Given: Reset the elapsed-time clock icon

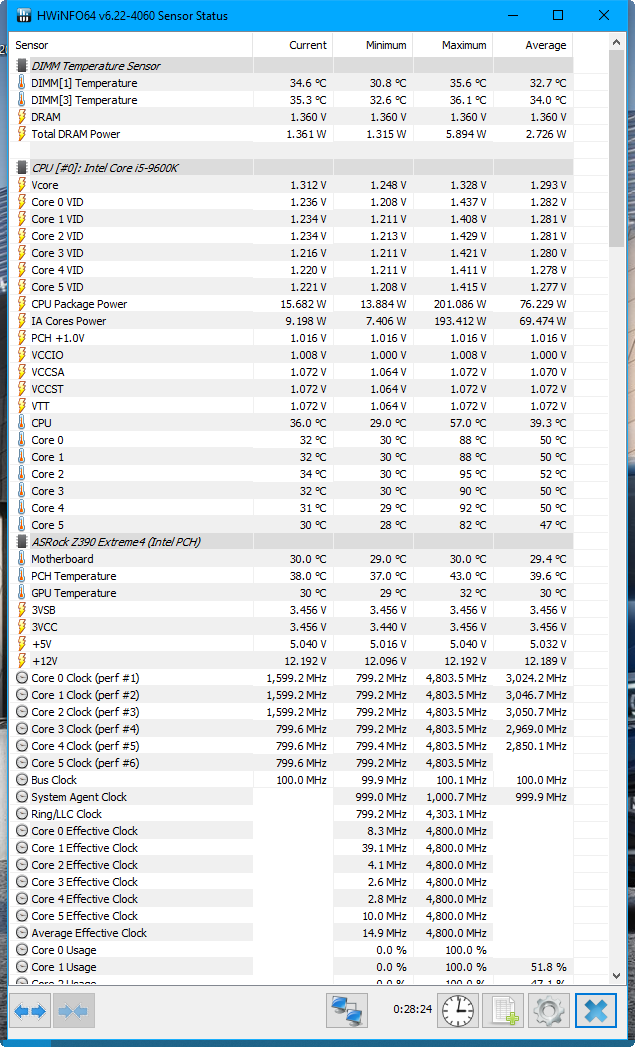Looking at the screenshot, I should click(x=458, y=1011).
